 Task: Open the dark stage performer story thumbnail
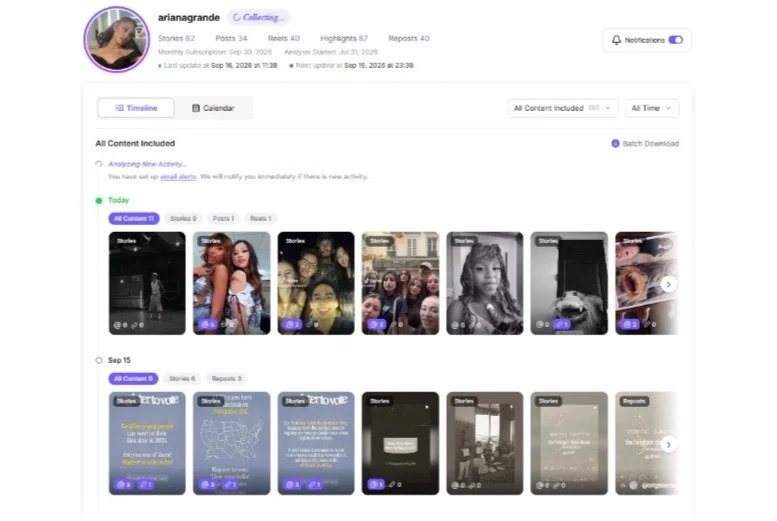click(x=147, y=283)
